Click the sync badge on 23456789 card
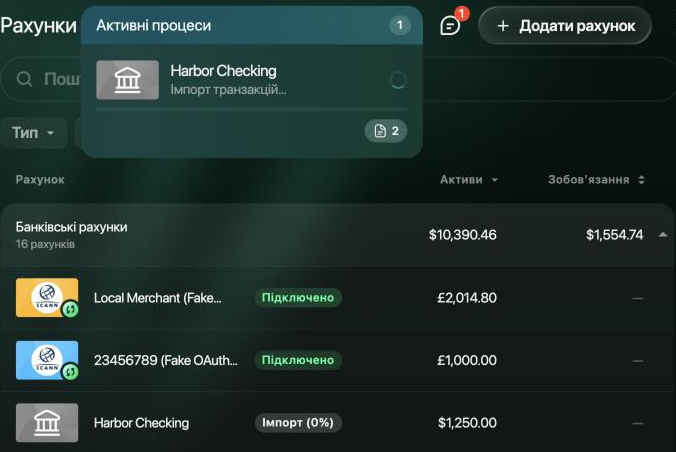 point(70,372)
